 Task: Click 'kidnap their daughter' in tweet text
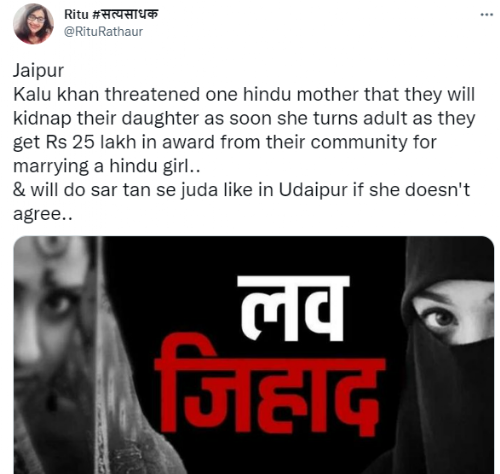[106, 118]
